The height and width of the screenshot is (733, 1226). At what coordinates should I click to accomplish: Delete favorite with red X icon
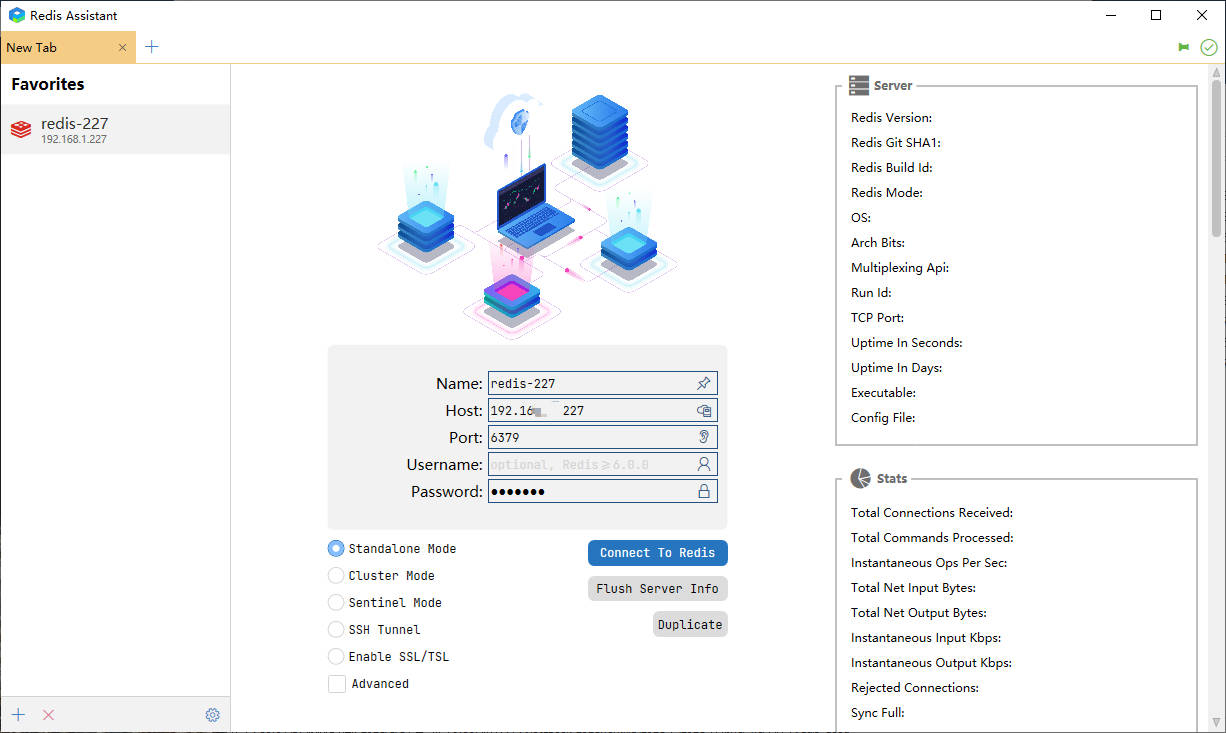(x=48, y=715)
